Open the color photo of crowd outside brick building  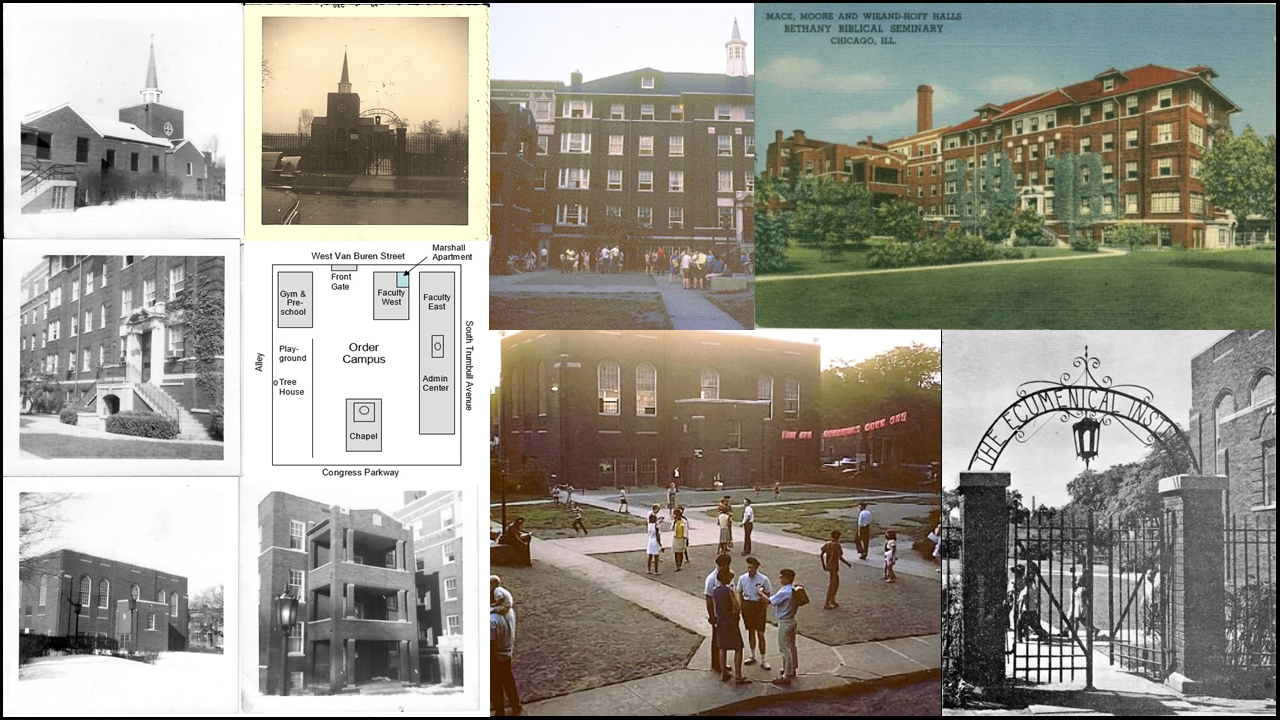pos(621,167)
